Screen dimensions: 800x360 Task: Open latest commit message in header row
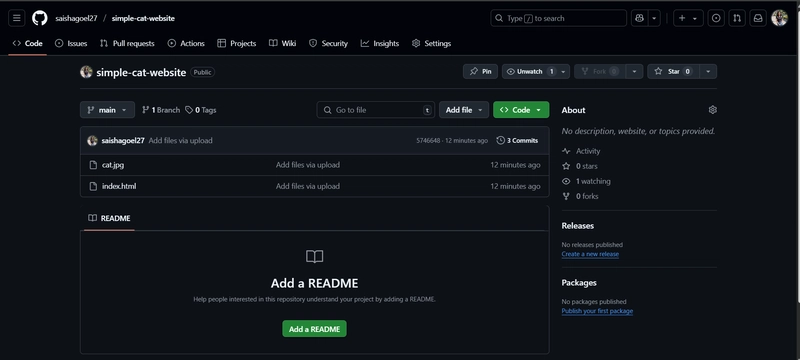pyautogui.click(x=181, y=140)
